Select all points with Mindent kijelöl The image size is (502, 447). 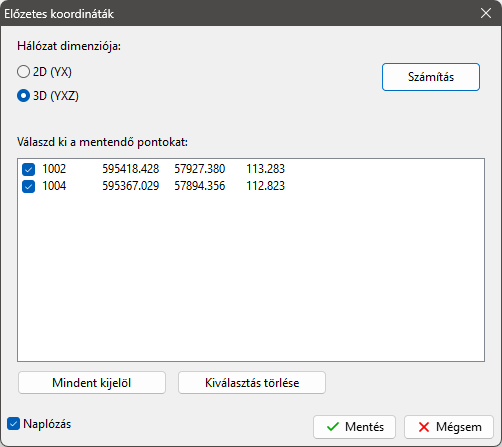coord(92,383)
